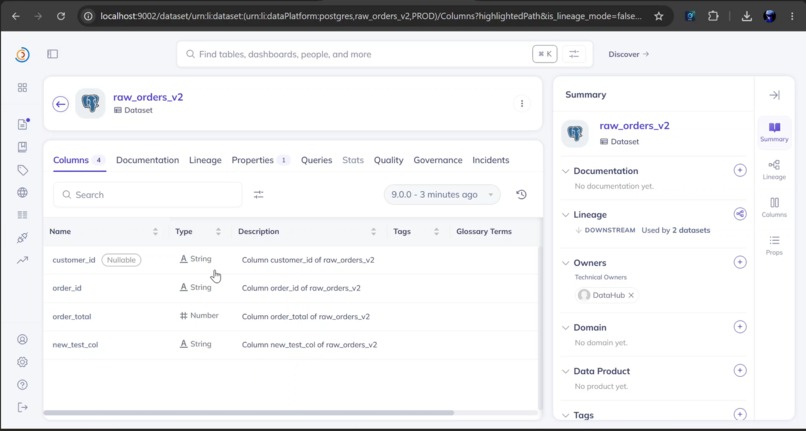The image size is (806, 431).
Task: Switch to the Queries tab
Action: [x=317, y=160]
